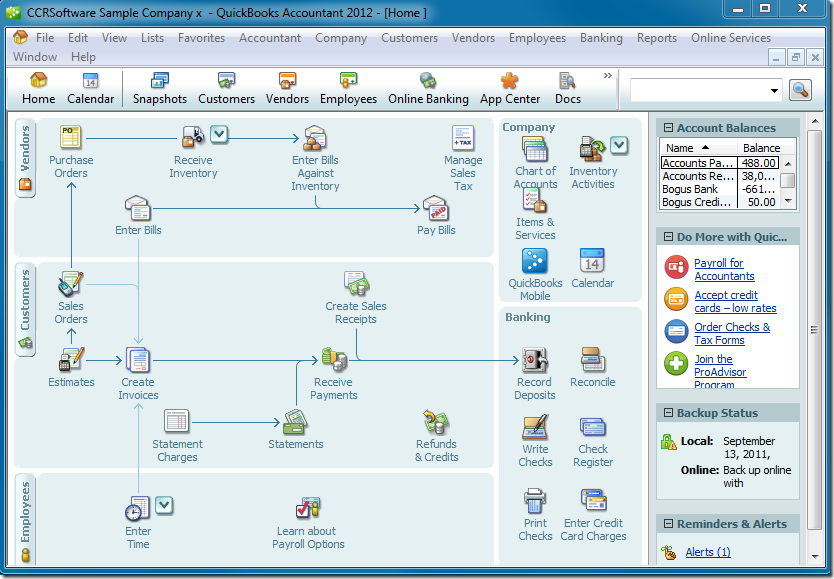The height and width of the screenshot is (579, 834).
Task: Click the Reconcile icon
Action: click(x=593, y=360)
